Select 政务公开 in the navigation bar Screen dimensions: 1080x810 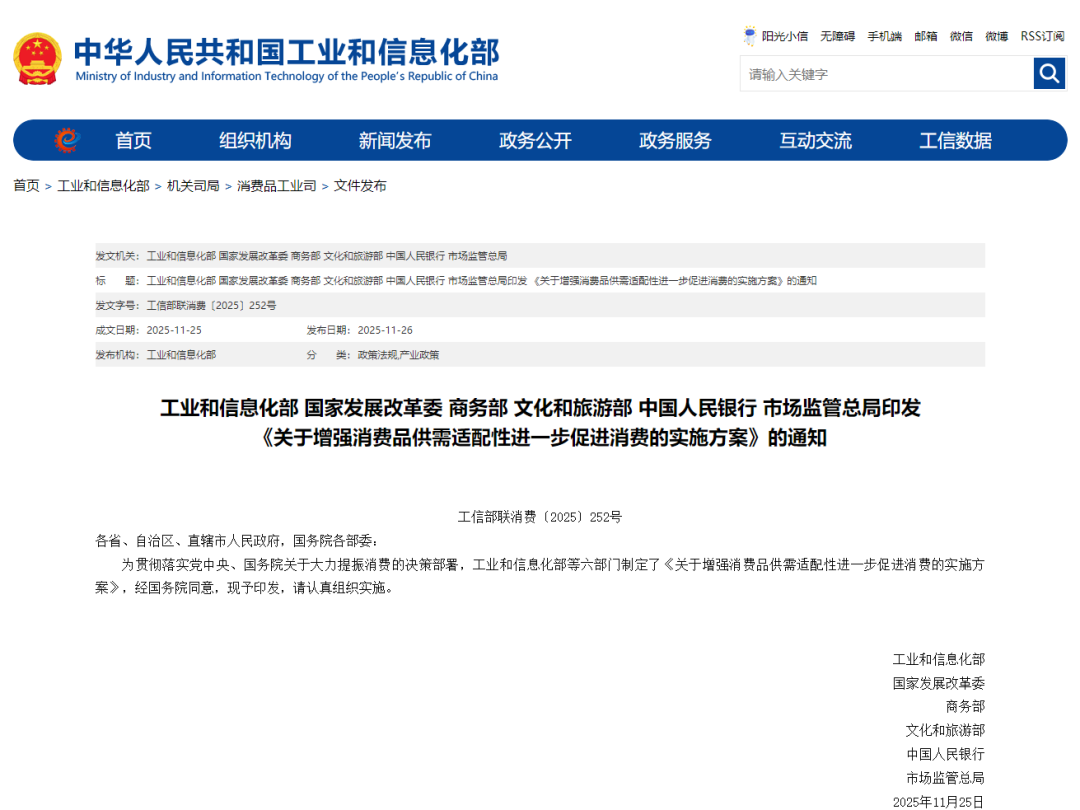(x=535, y=141)
